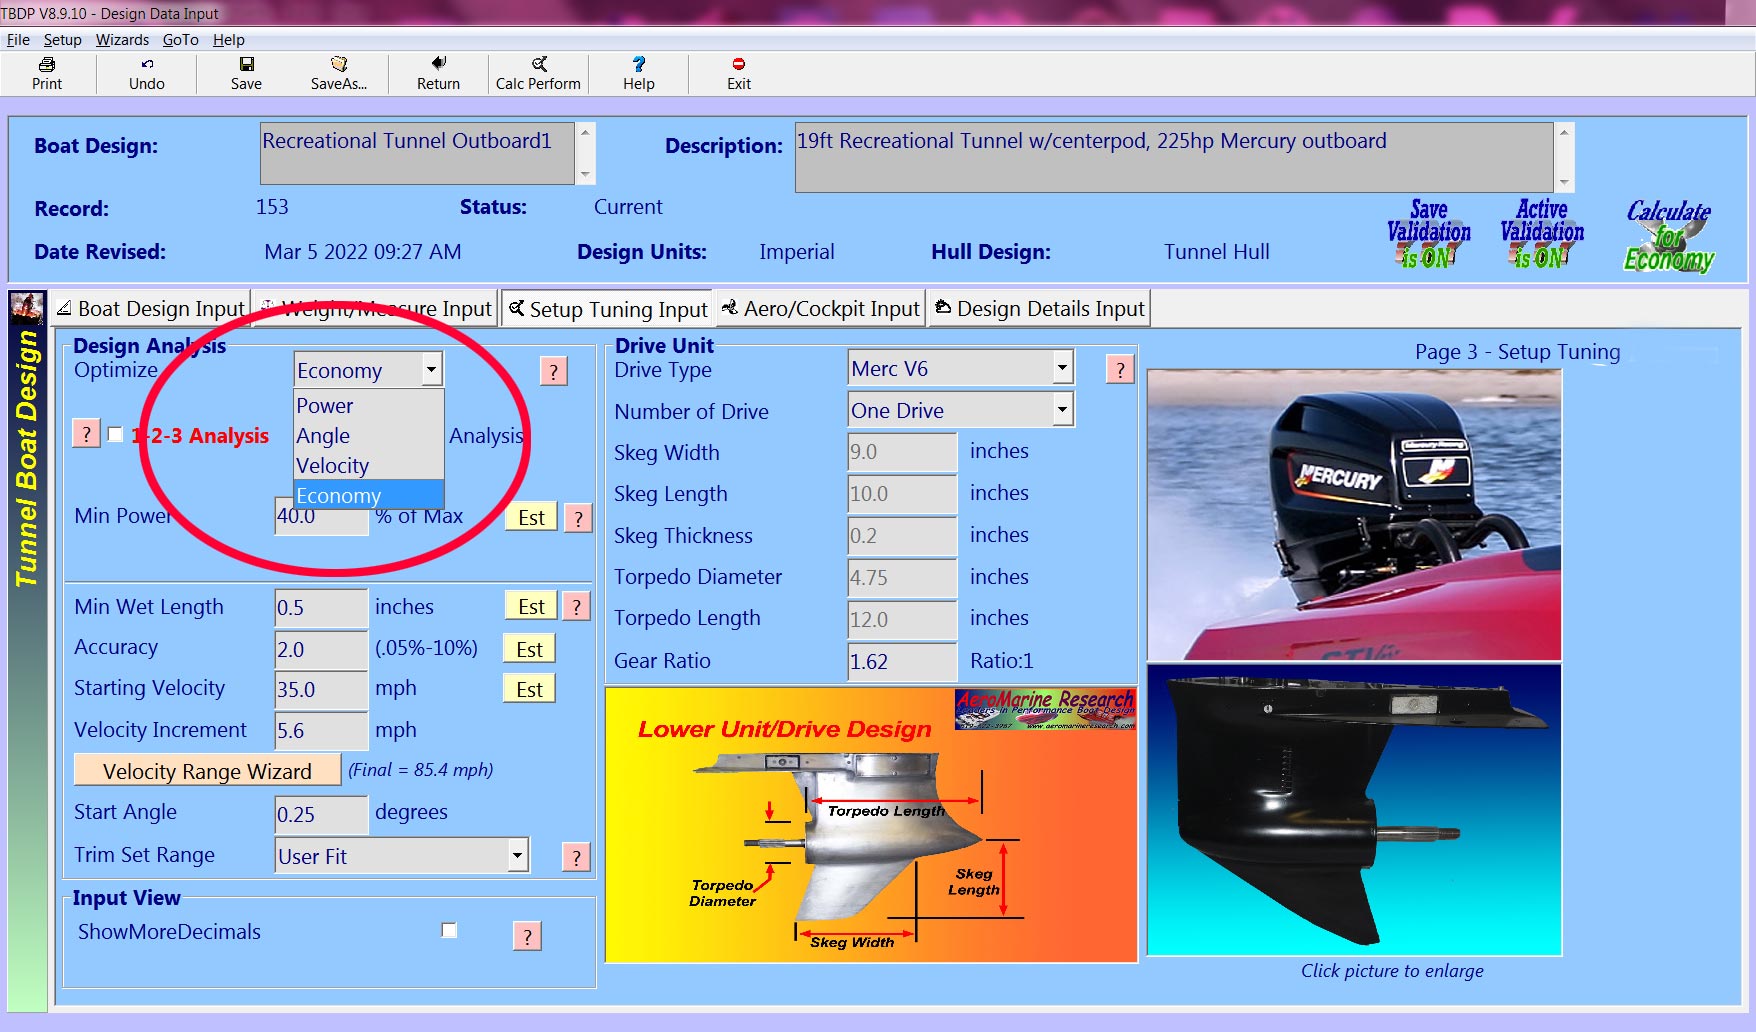The width and height of the screenshot is (1756, 1032).
Task: Click the Gear Ratio input field
Action: [902, 662]
